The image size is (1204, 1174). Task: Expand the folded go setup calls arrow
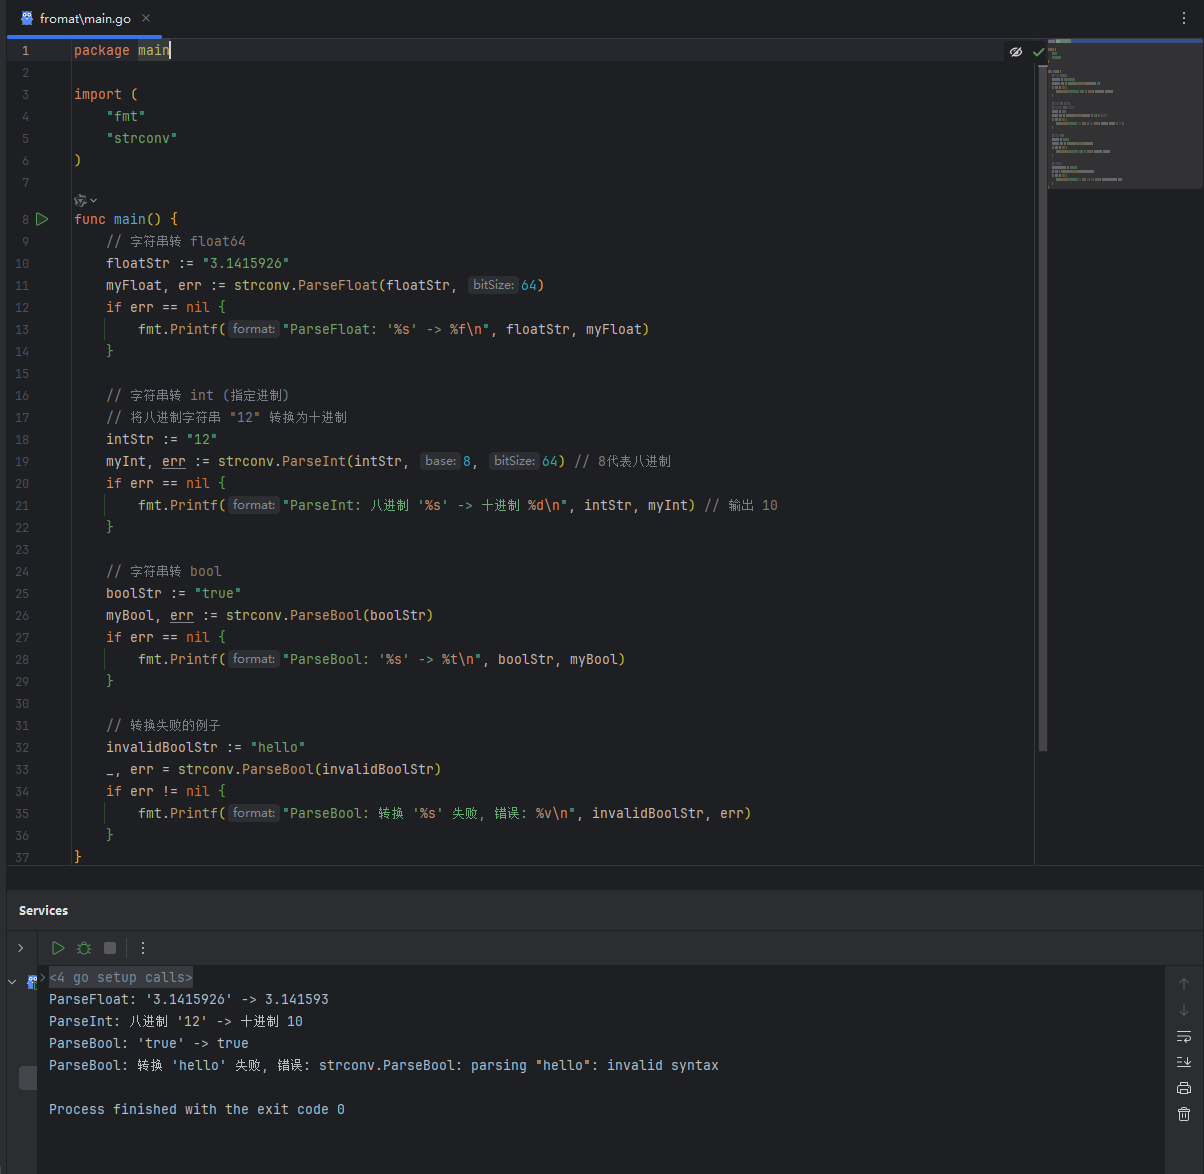click(43, 977)
